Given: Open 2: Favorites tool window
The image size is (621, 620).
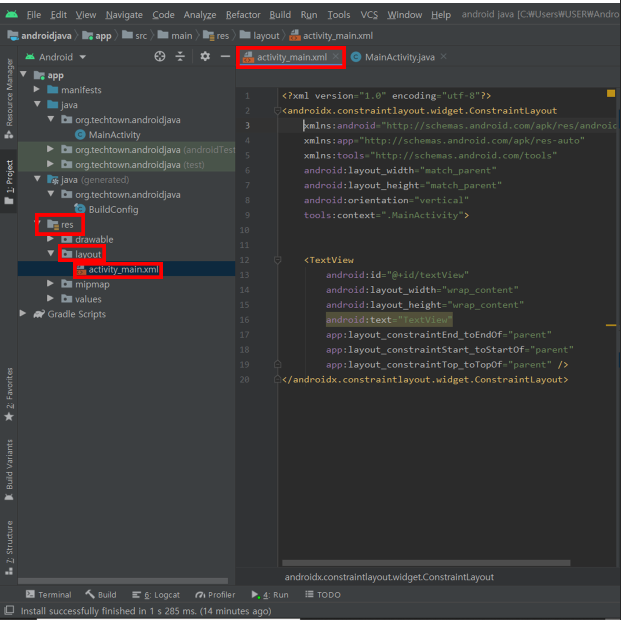Looking at the screenshot, I should pos(9,395).
